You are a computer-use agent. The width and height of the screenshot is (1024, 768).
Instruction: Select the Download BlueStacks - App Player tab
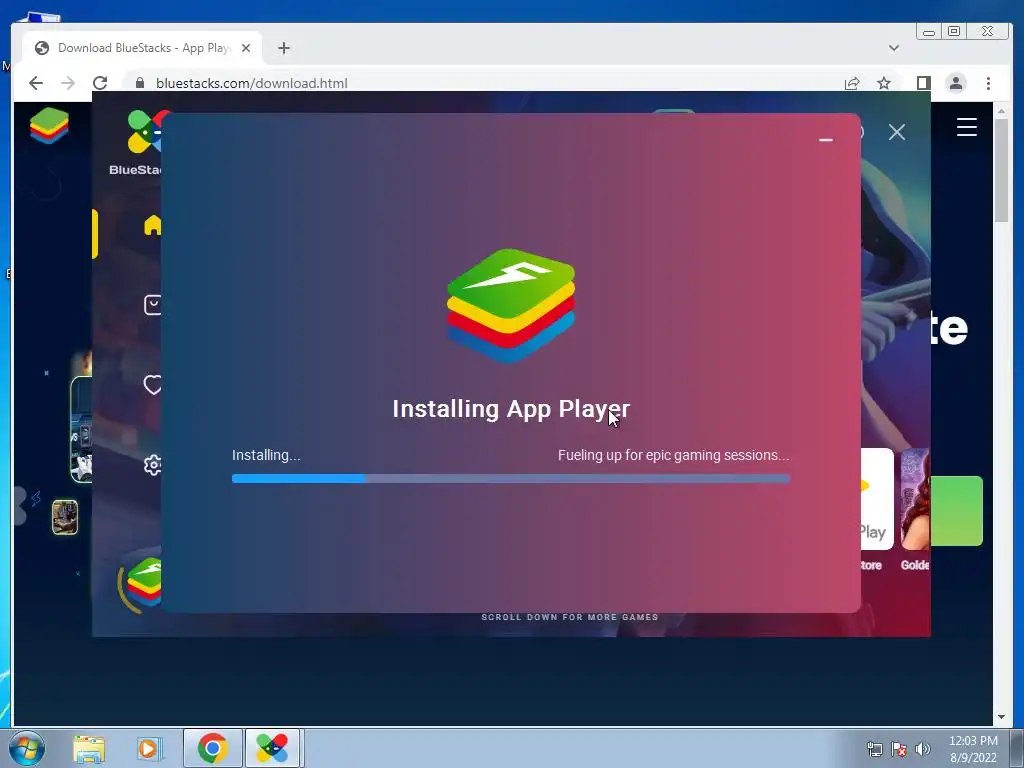(x=142, y=48)
